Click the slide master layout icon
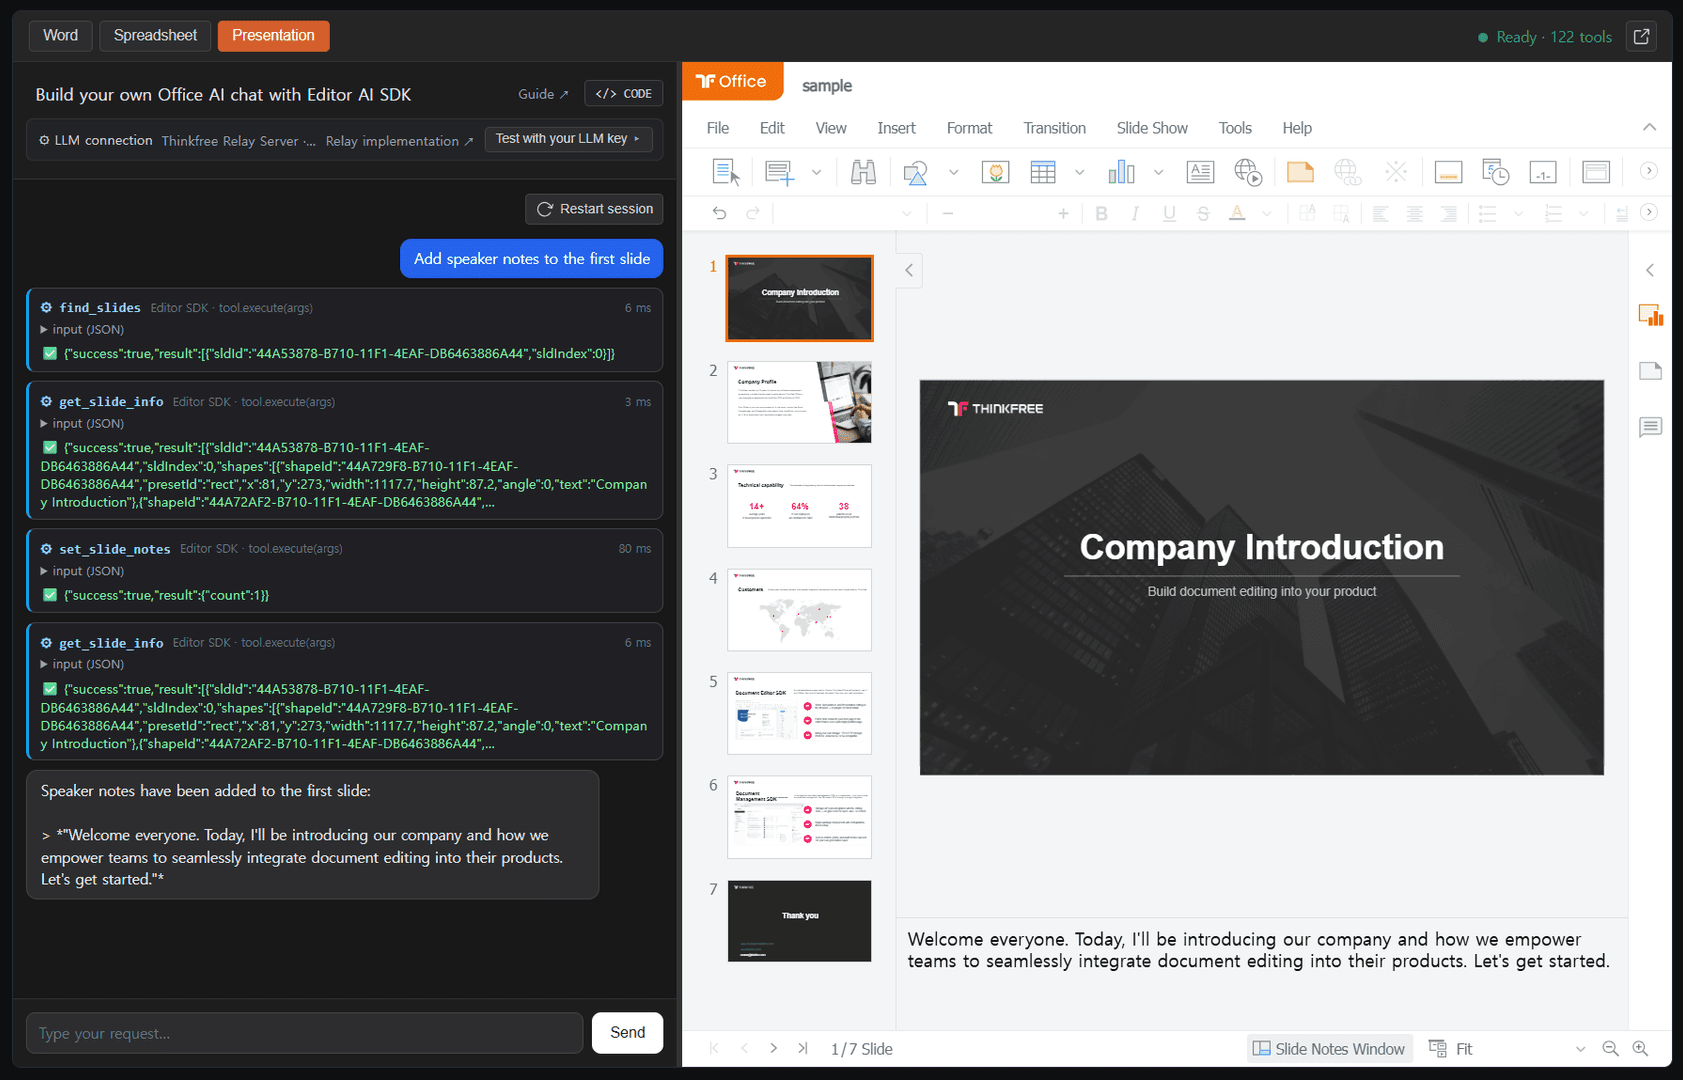 (1596, 172)
